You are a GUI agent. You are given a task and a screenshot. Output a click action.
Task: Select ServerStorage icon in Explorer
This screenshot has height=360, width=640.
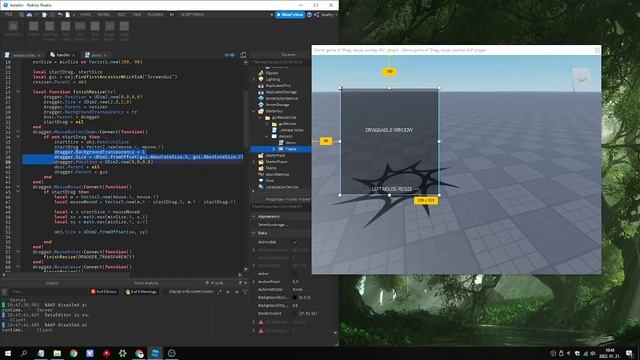(x=261, y=105)
